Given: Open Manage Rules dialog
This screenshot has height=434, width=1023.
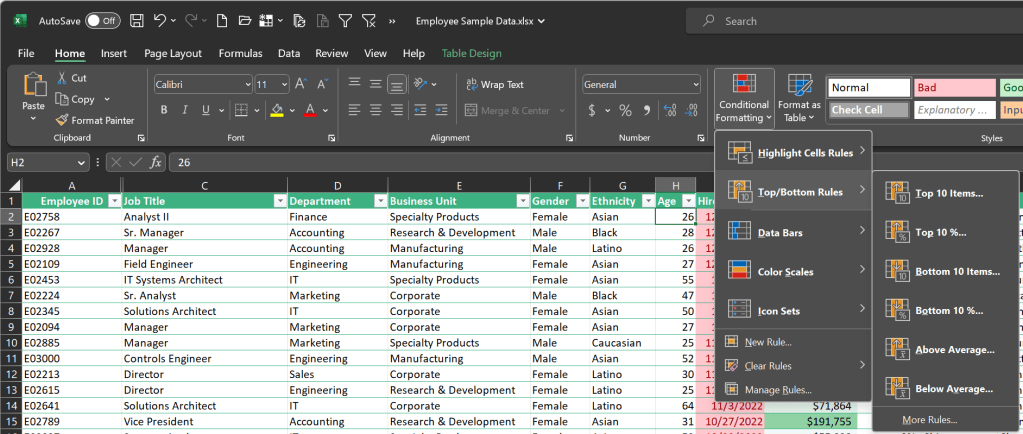Looking at the screenshot, I should pos(777,389).
